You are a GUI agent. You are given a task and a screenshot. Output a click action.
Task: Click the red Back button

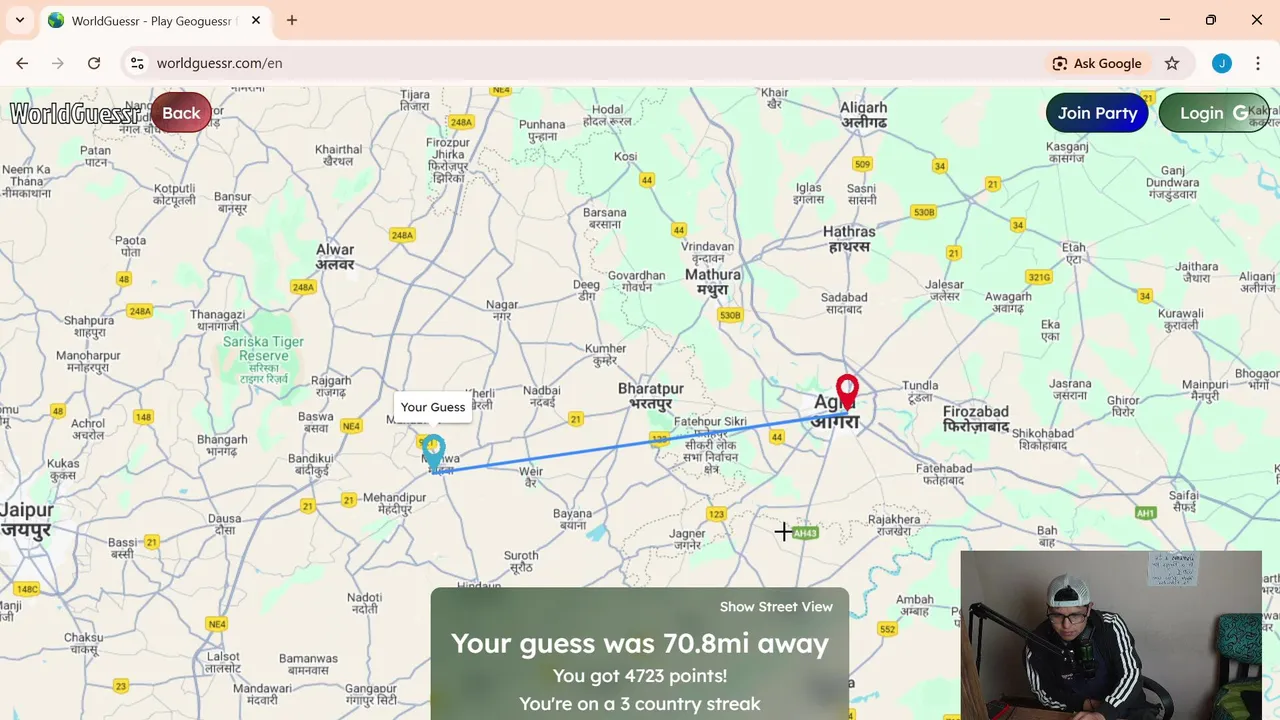181,113
